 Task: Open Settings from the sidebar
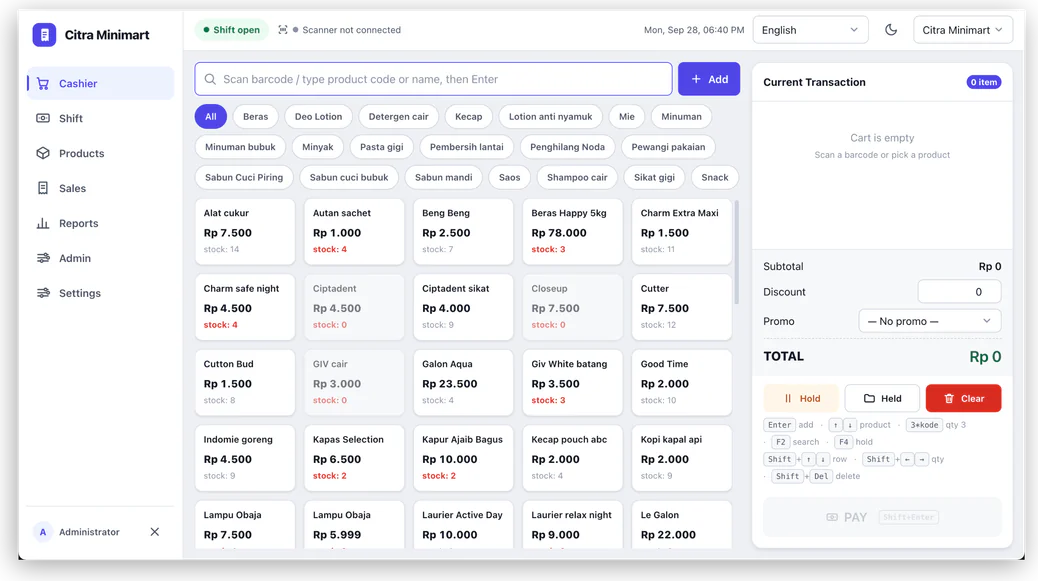tap(101, 293)
